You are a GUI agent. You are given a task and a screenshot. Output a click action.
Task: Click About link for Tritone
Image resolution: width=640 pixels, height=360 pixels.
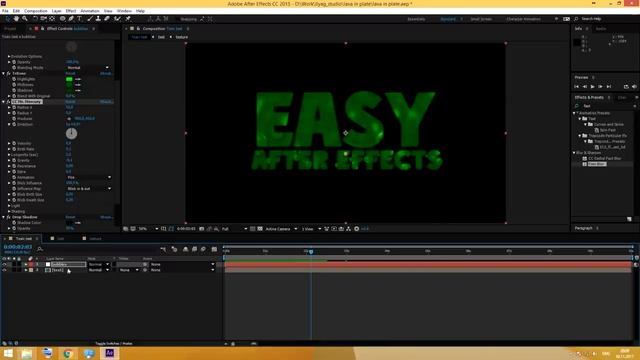107,73
